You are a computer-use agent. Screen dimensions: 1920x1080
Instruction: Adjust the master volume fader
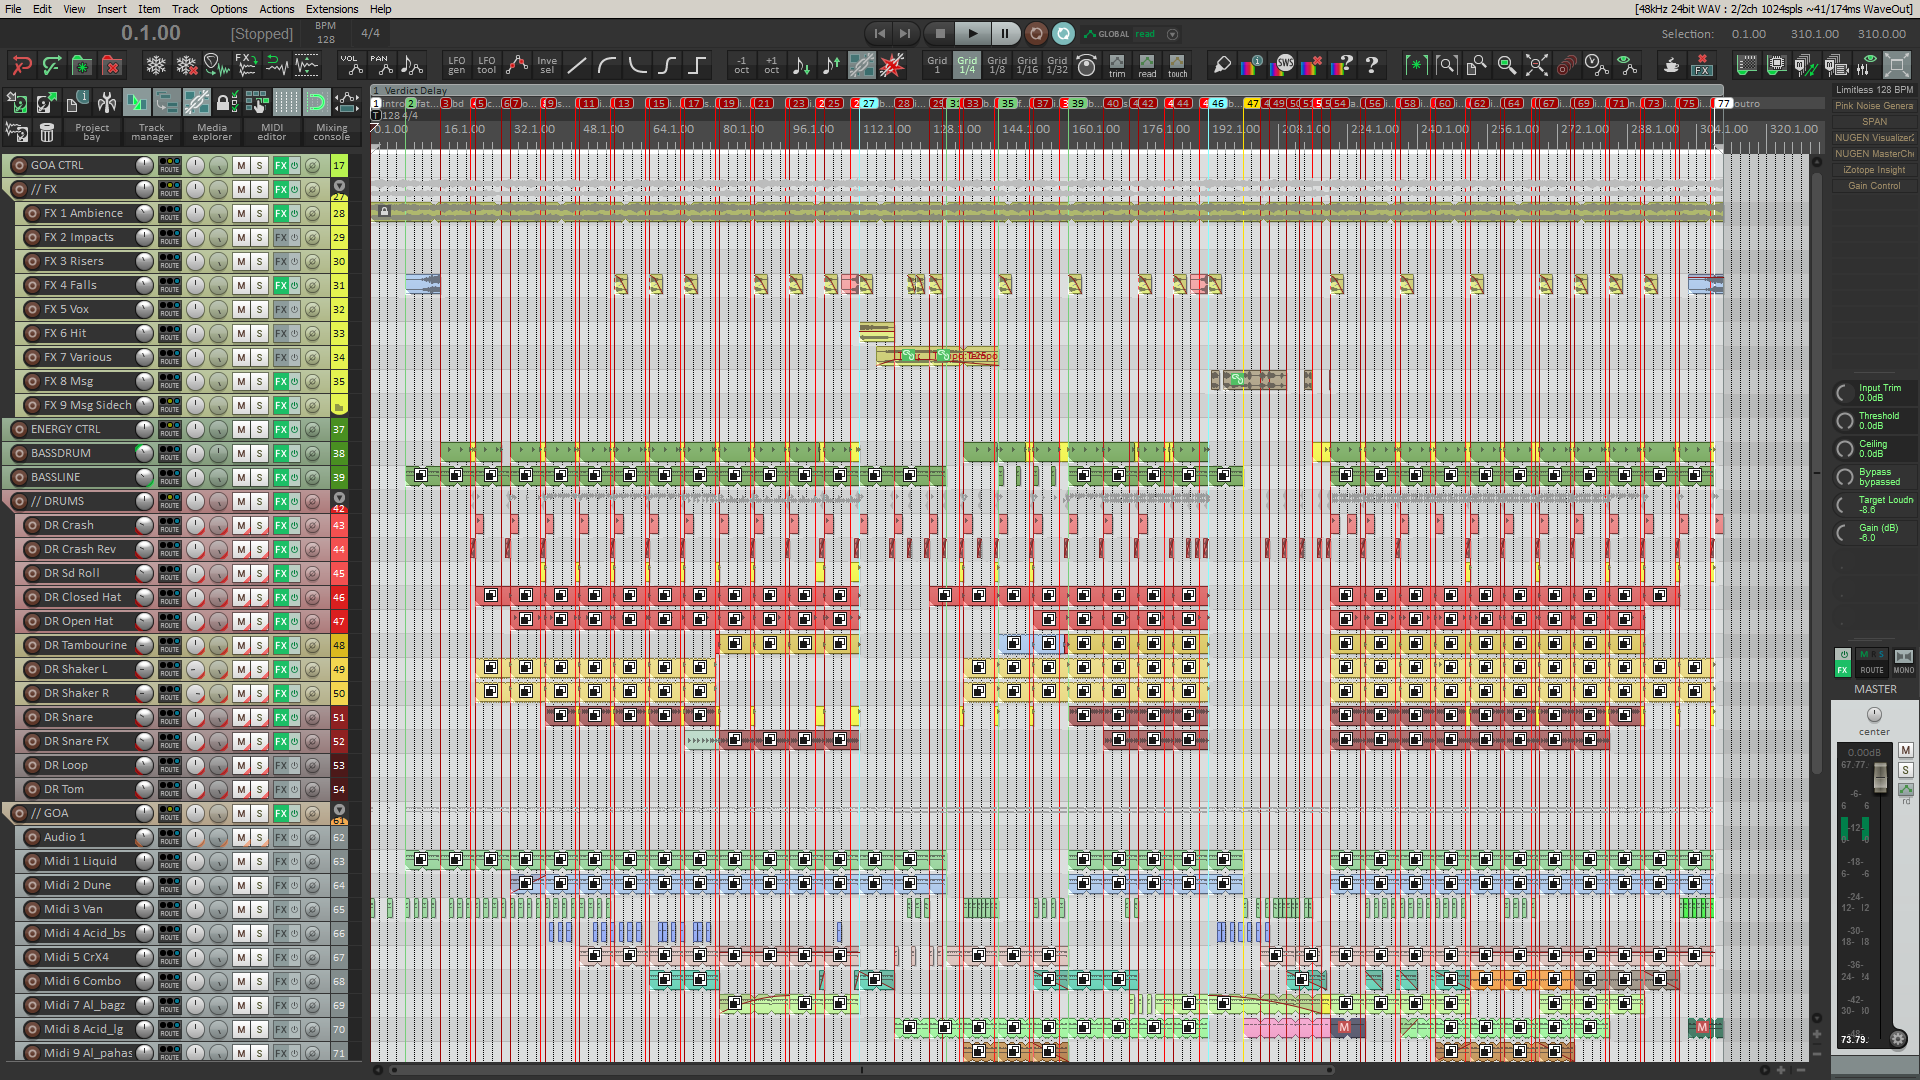click(x=1880, y=776)
